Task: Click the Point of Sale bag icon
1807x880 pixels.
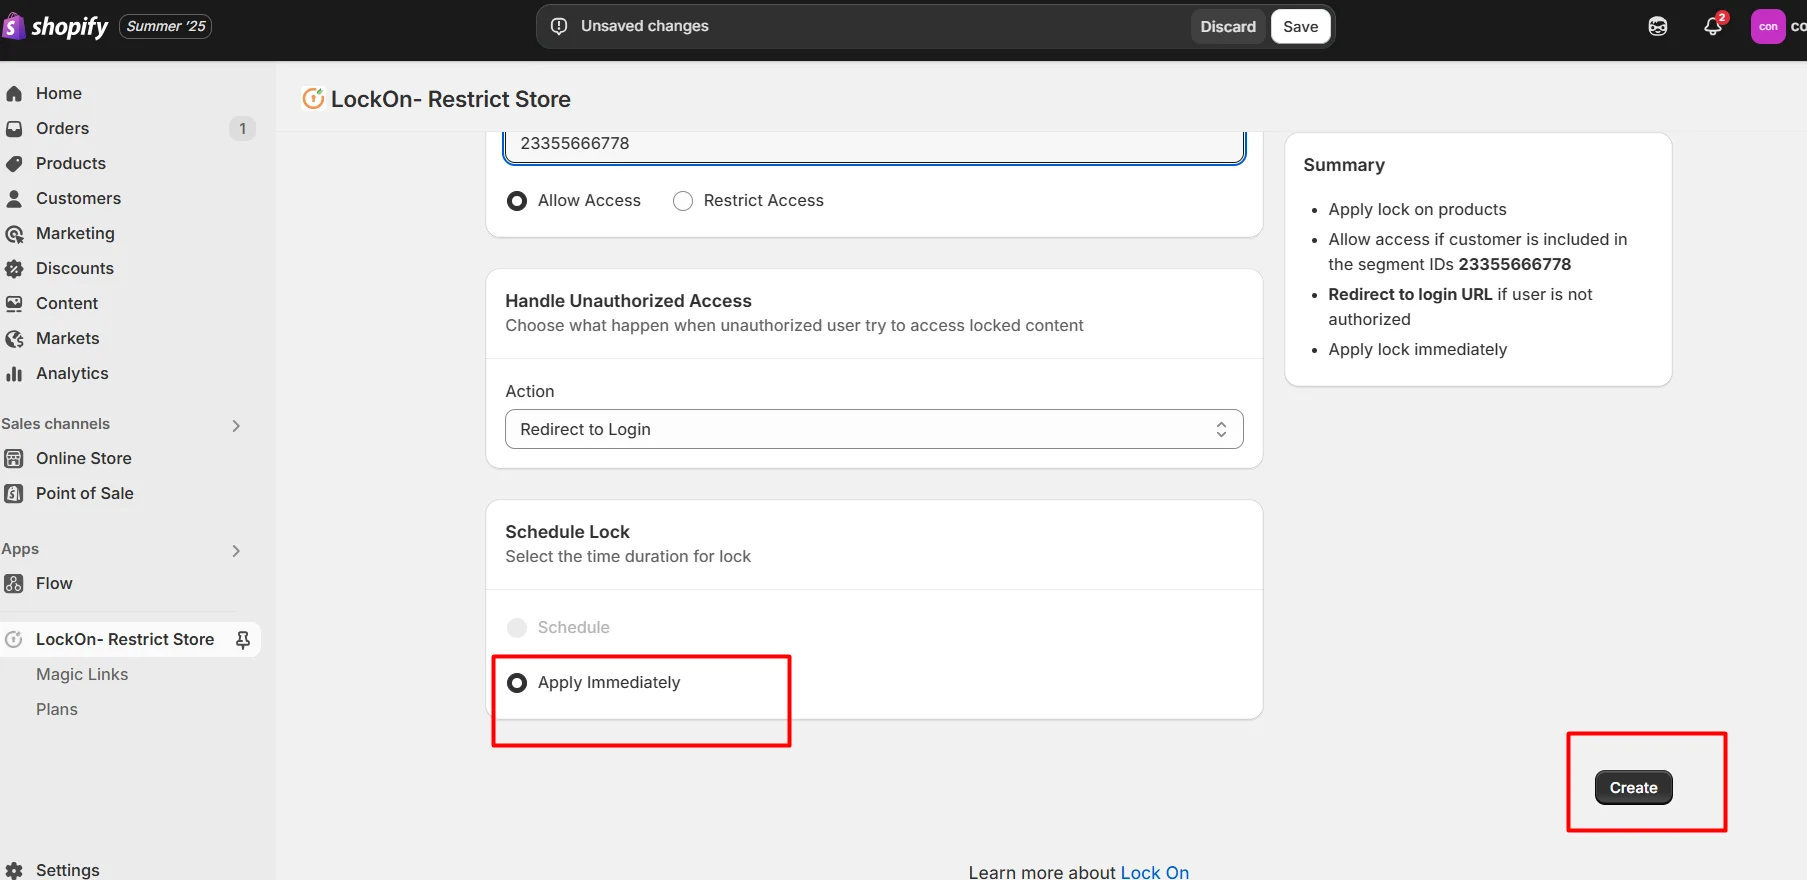Action: (x=14, y=494)
